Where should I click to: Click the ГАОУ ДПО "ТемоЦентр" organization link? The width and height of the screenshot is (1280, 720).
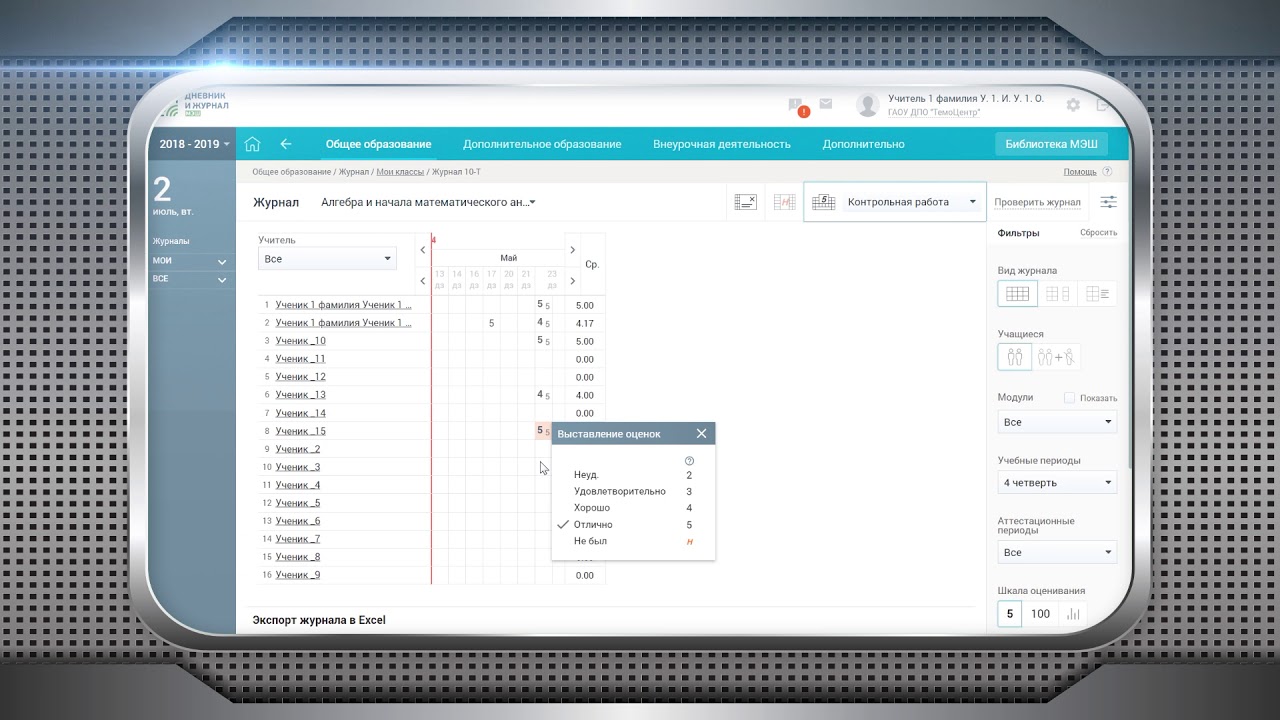(x=935, y=112)
